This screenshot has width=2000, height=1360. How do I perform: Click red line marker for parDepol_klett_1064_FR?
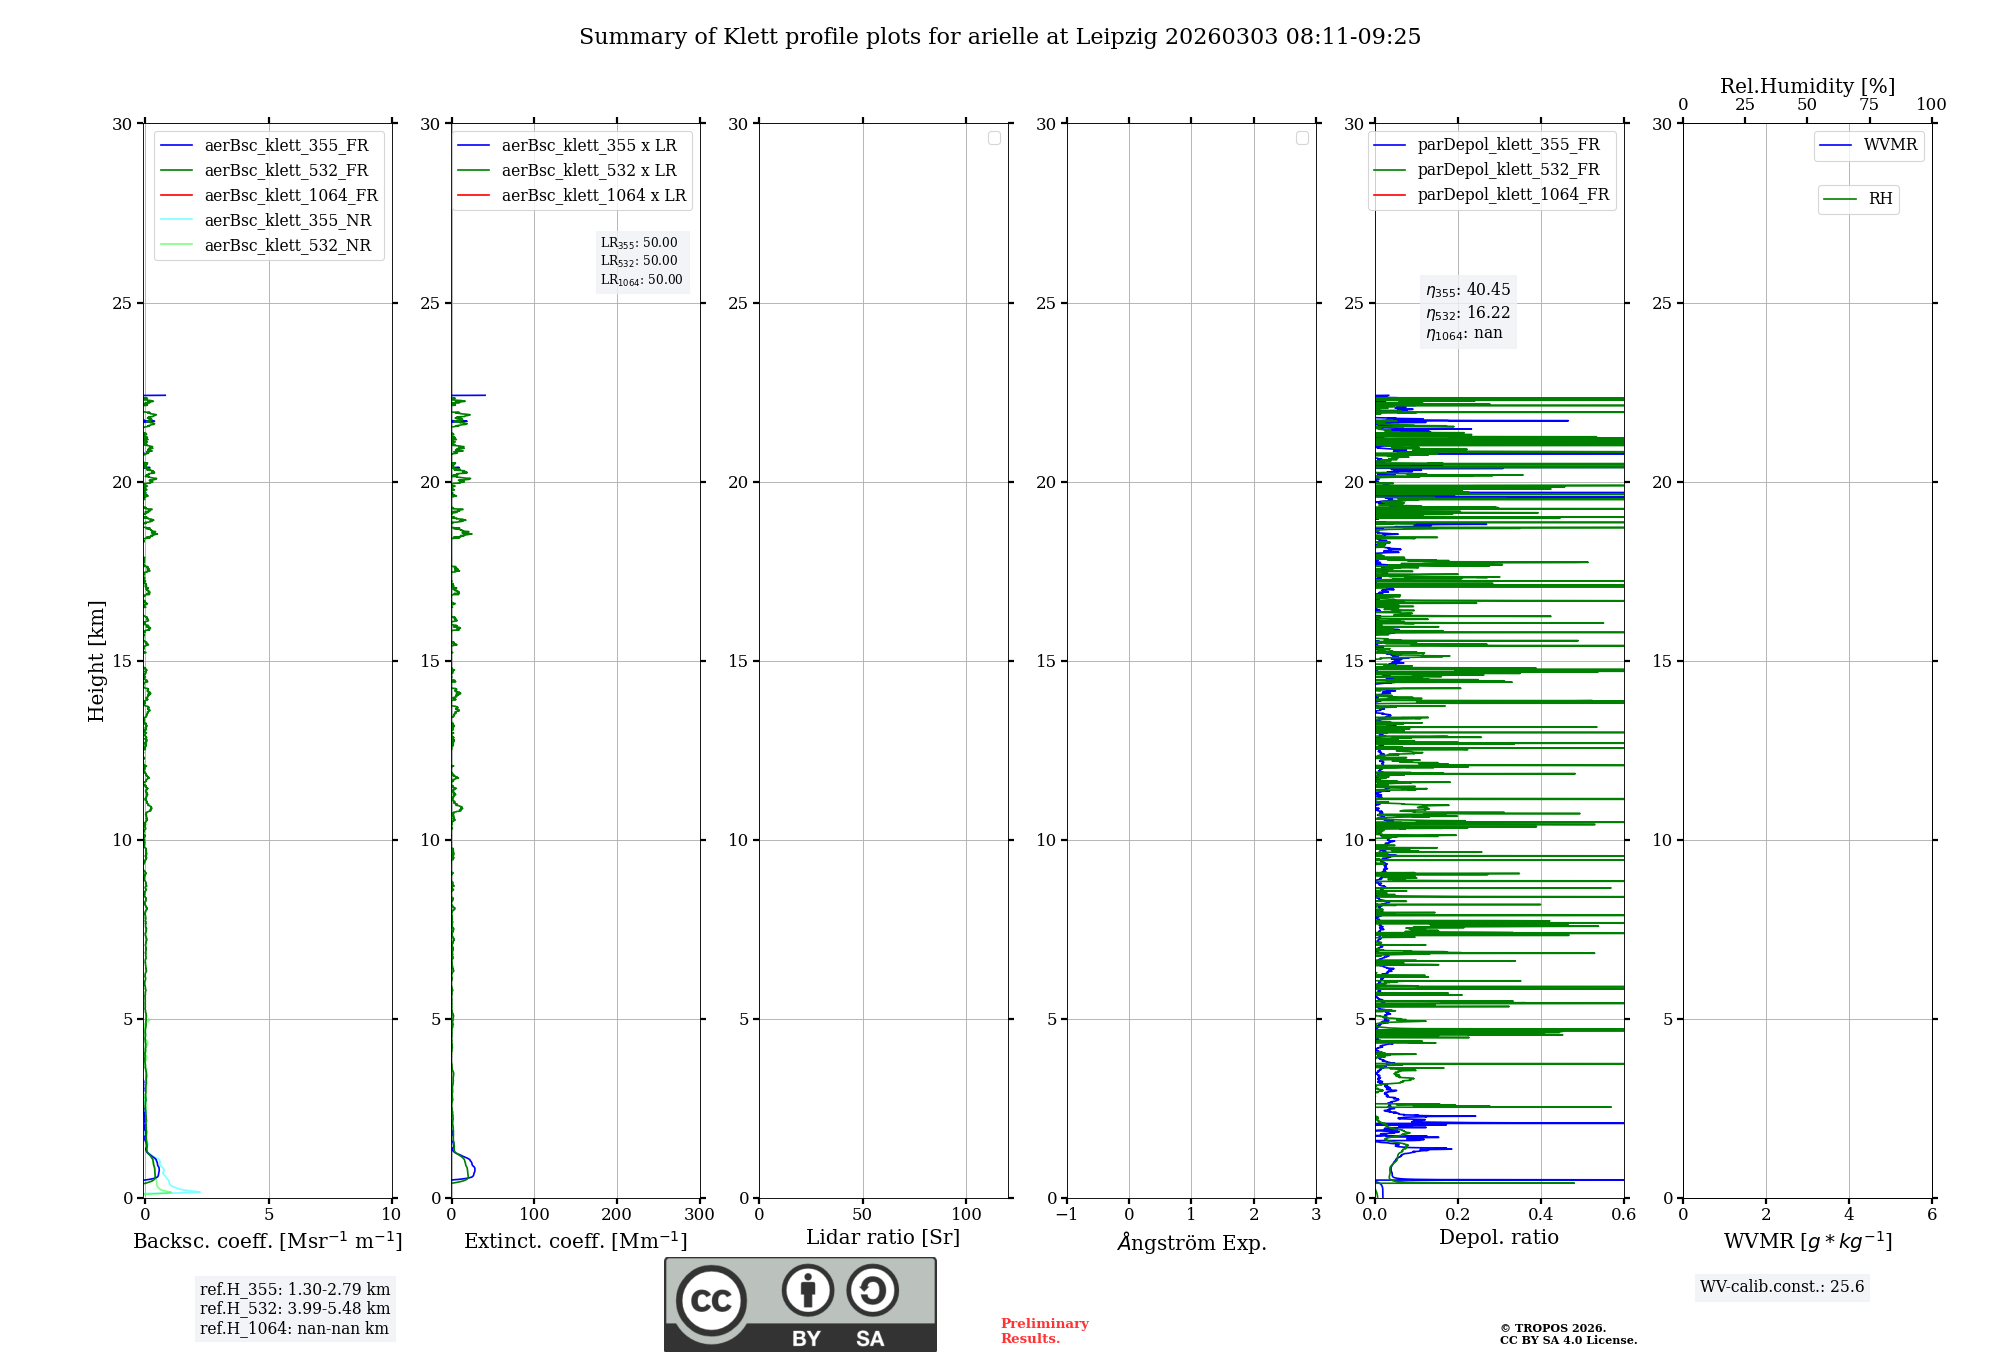pos(1389,195)
